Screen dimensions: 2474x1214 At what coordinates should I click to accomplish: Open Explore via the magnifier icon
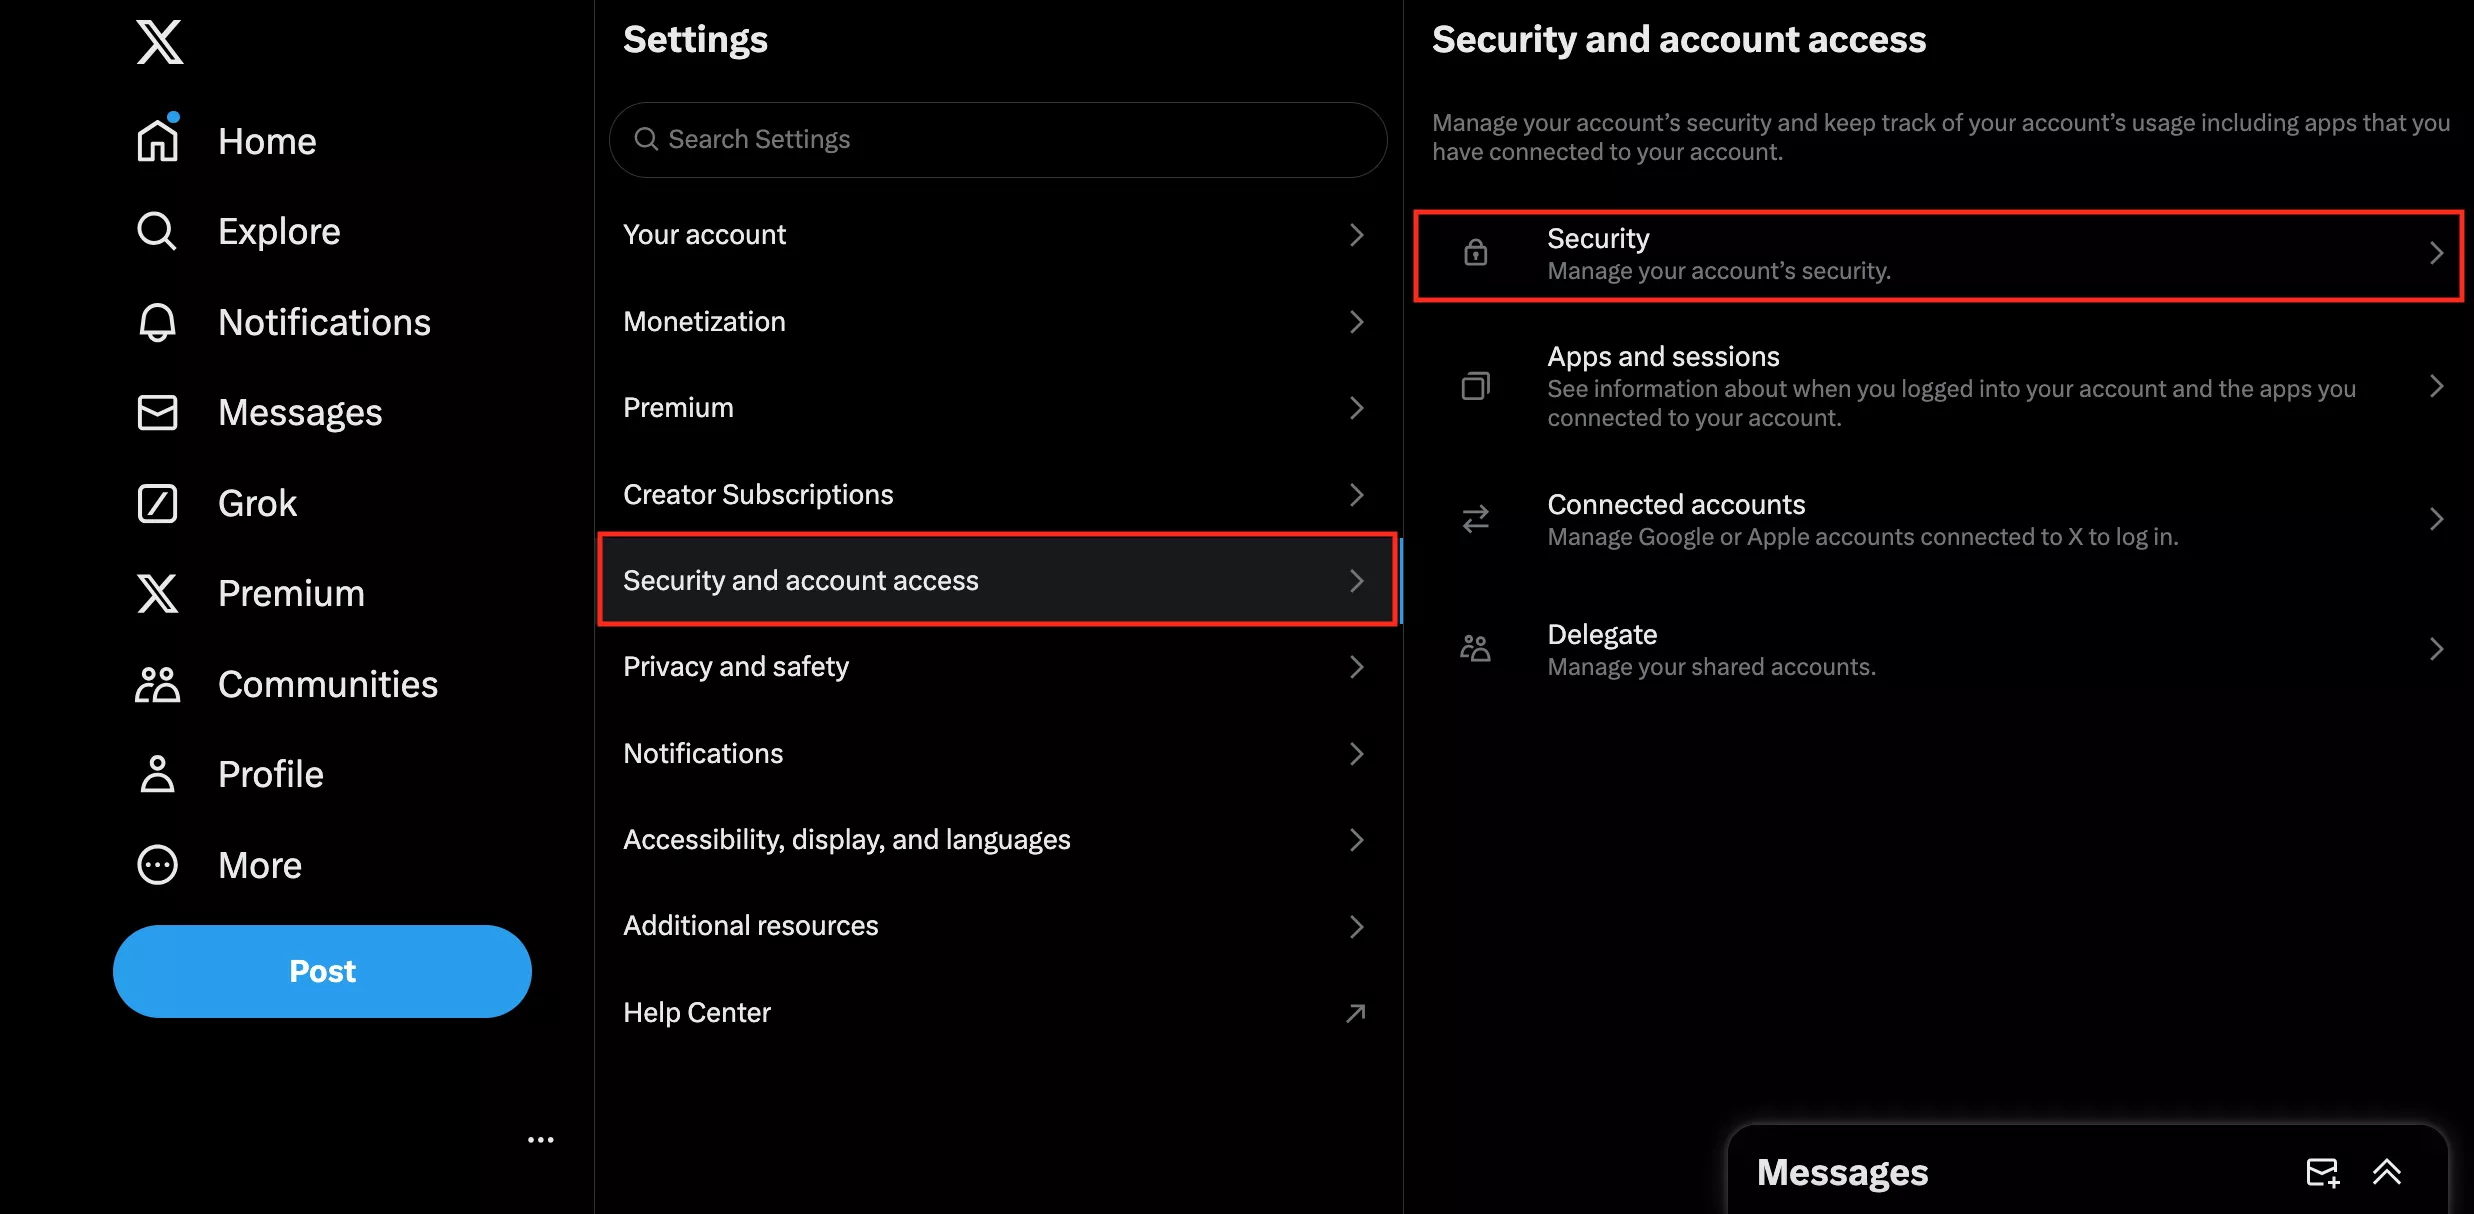pos(157,231)
